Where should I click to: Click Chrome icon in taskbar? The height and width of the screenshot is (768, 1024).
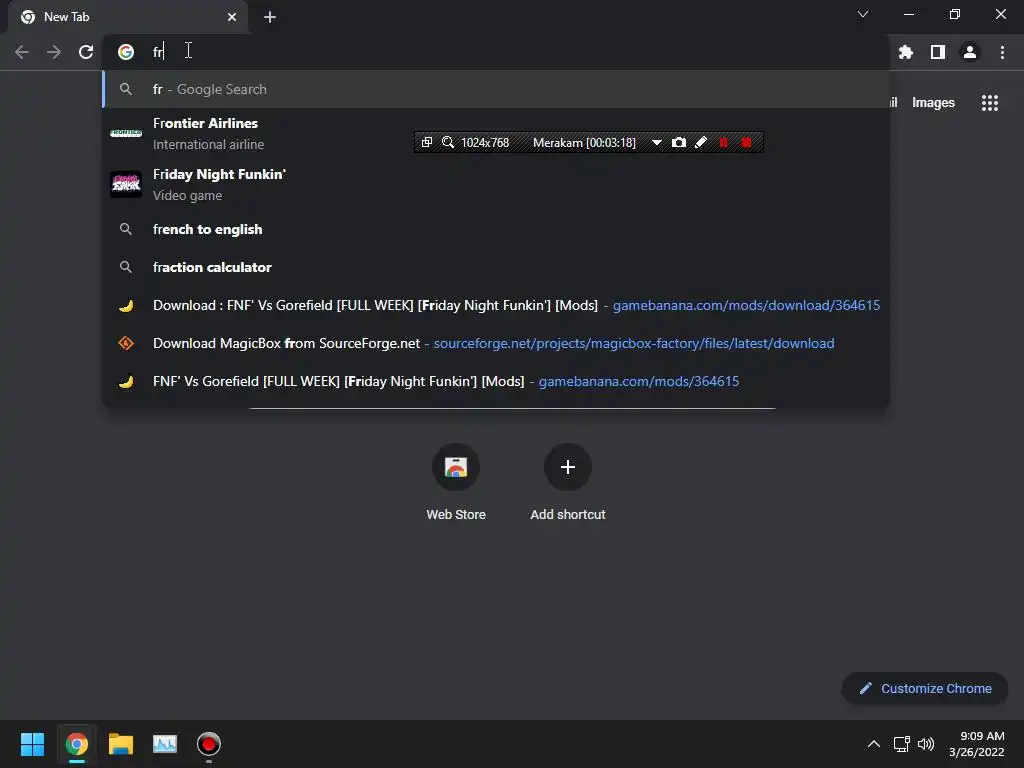click(76, 744)
